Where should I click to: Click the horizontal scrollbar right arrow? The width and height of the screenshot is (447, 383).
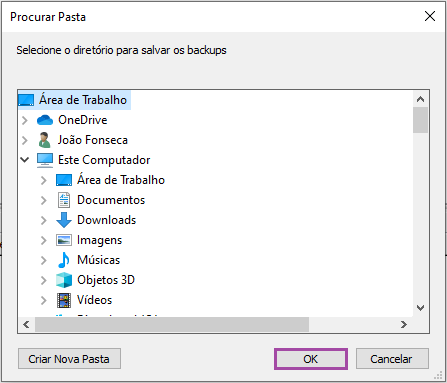pyautogui.click(x=404, y=324)
